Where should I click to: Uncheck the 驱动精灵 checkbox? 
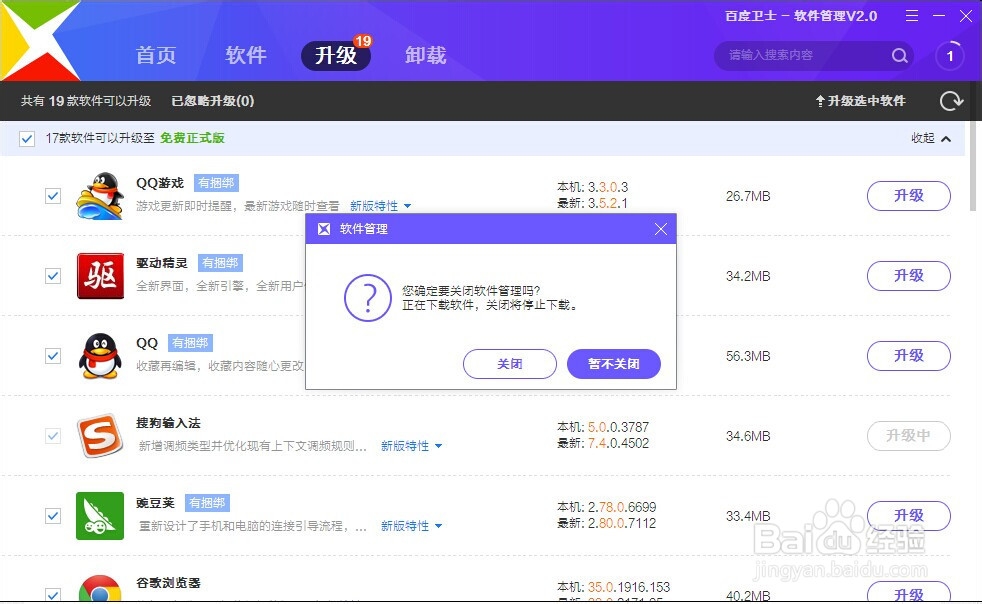click(53, 276)
